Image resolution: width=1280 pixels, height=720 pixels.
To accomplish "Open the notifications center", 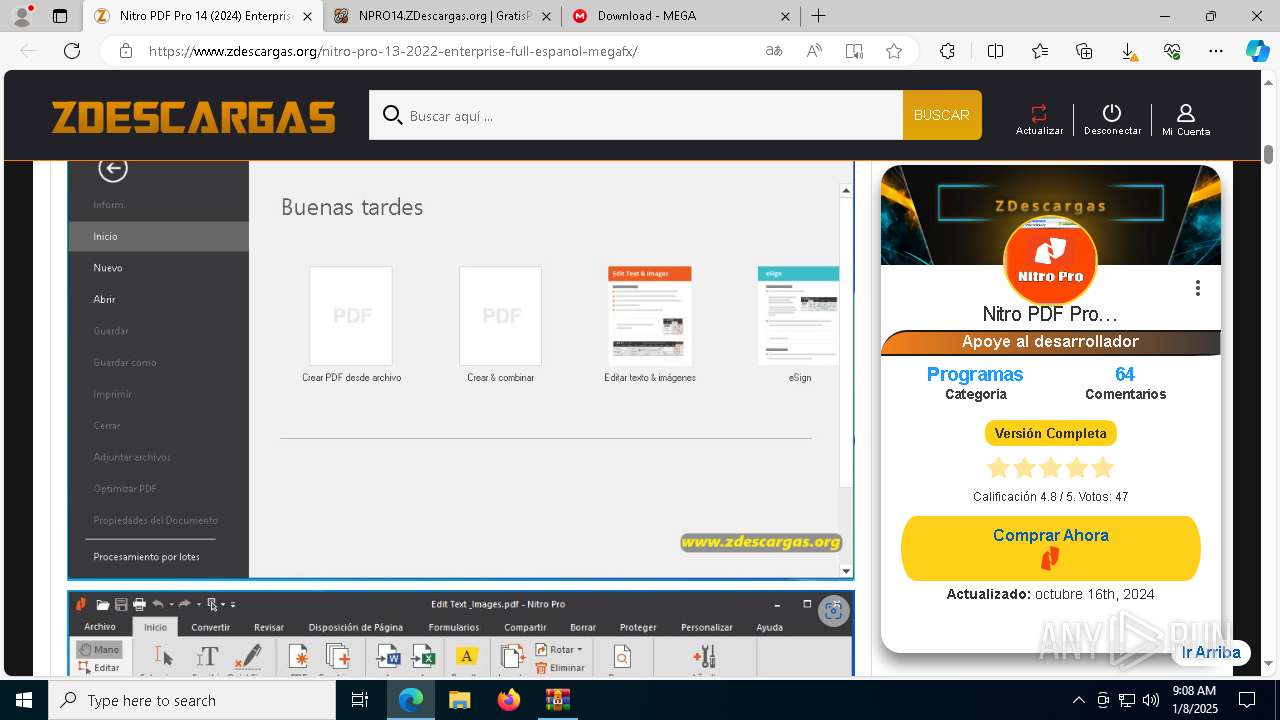I will click(x=1247, y=700).
